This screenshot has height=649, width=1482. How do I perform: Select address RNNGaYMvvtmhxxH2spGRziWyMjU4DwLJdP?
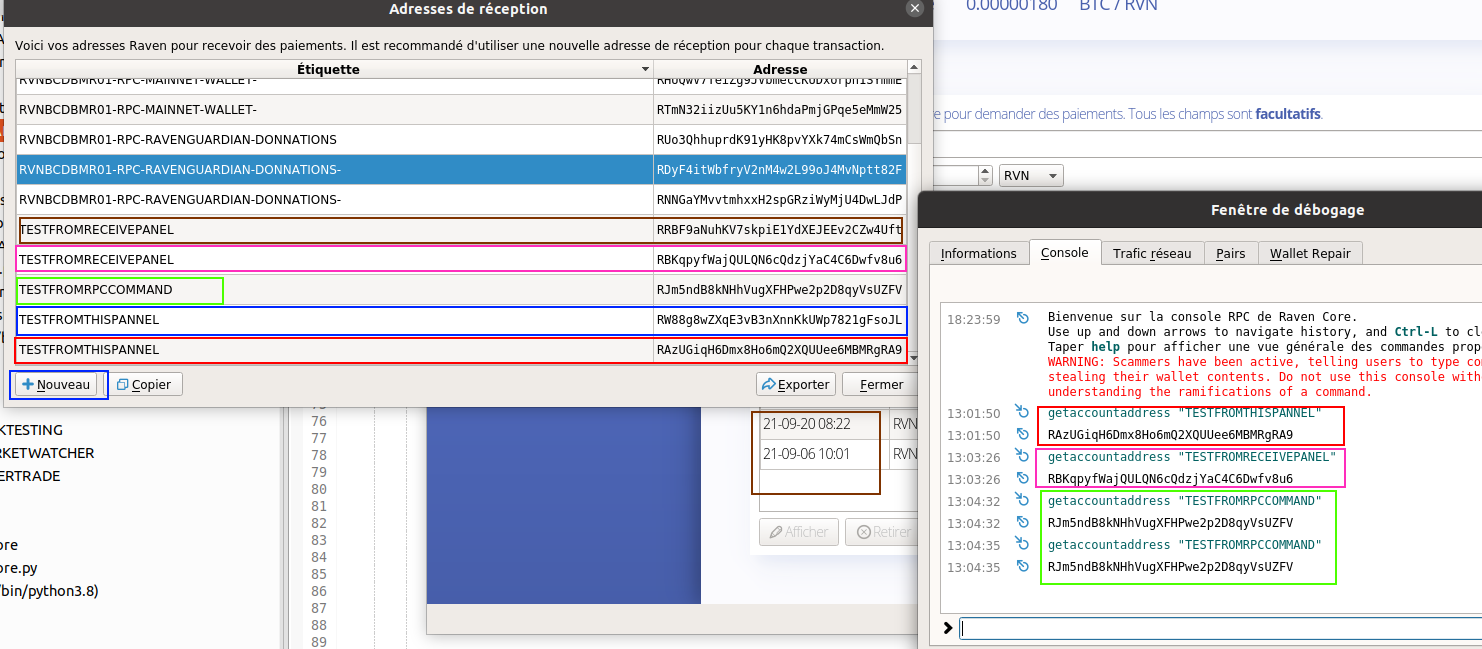coord(780,200)
